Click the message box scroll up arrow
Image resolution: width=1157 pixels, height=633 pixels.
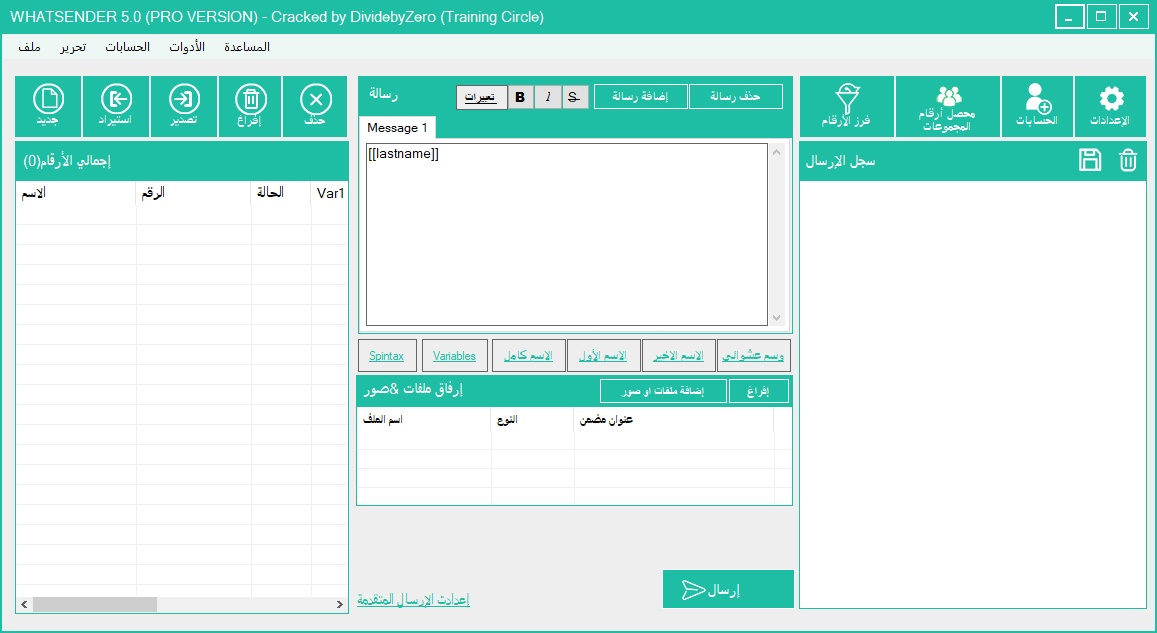pyautogui.click(x=776, y=152)
